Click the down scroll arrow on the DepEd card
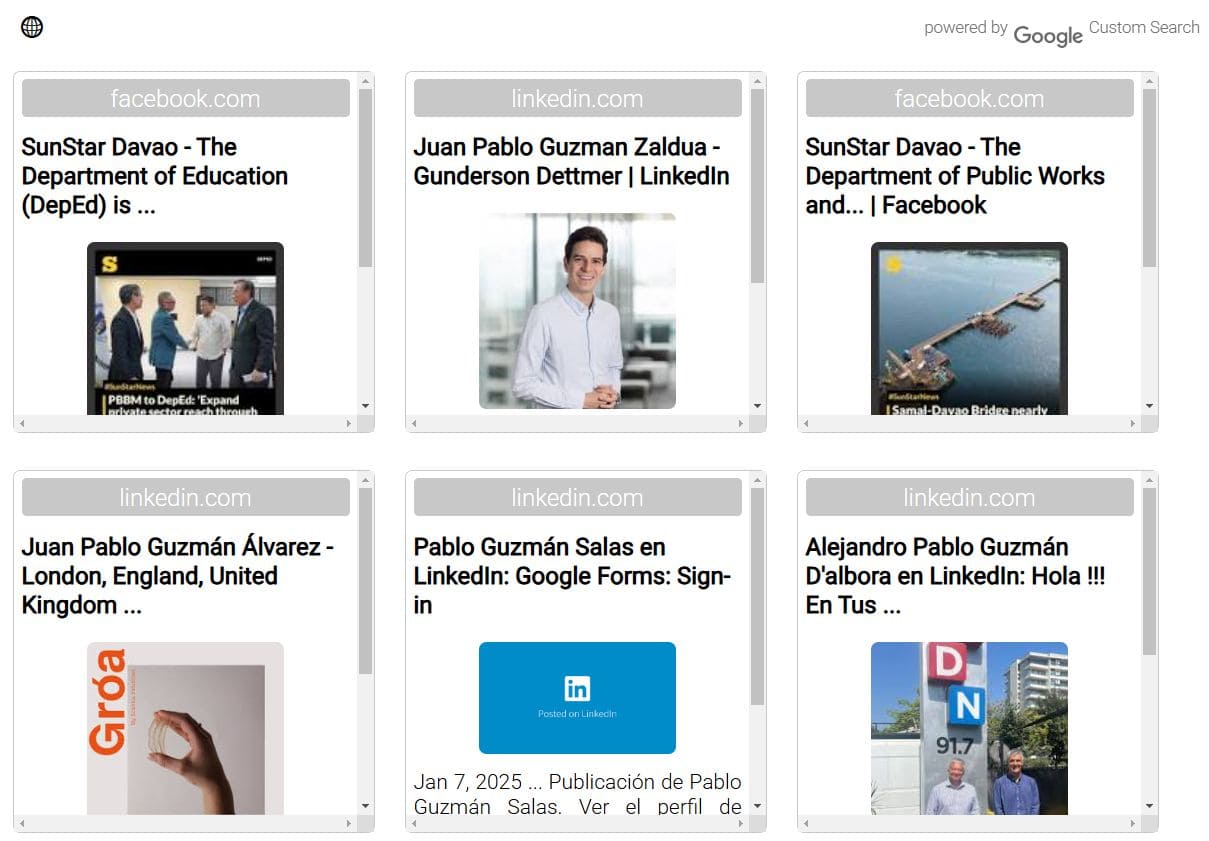1209x841 pixels. point(365,406)
